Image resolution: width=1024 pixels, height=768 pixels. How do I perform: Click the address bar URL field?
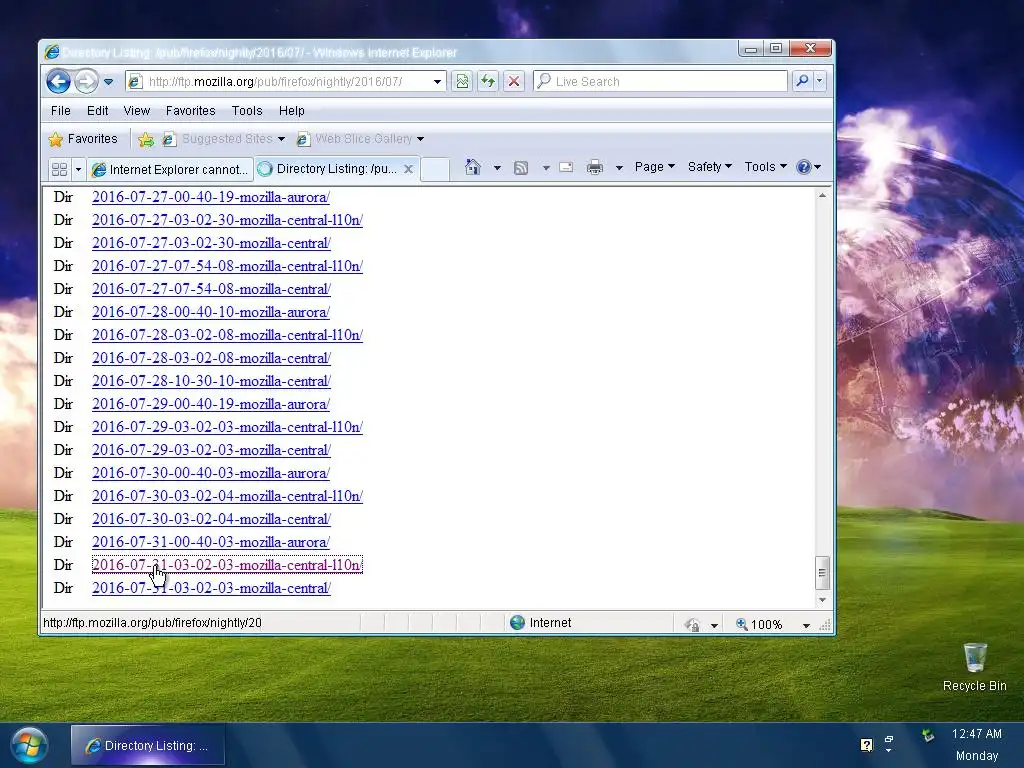pyautogui.click(x=286, y=82)
